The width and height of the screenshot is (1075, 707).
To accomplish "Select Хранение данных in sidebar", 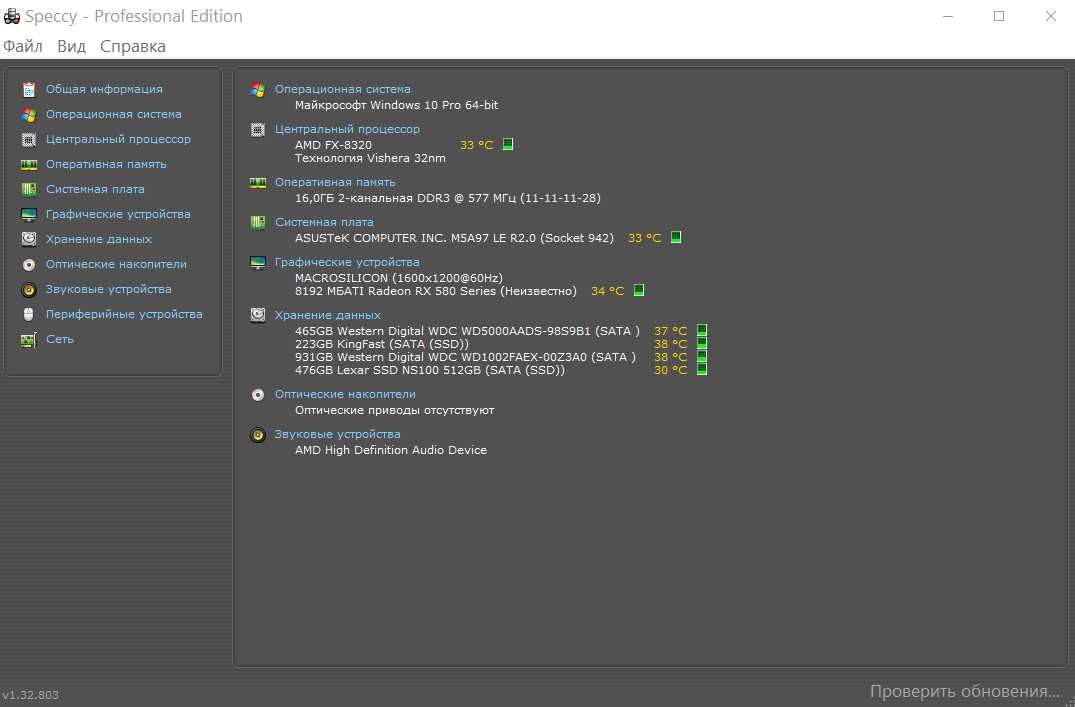I will [x=99, y=239].
